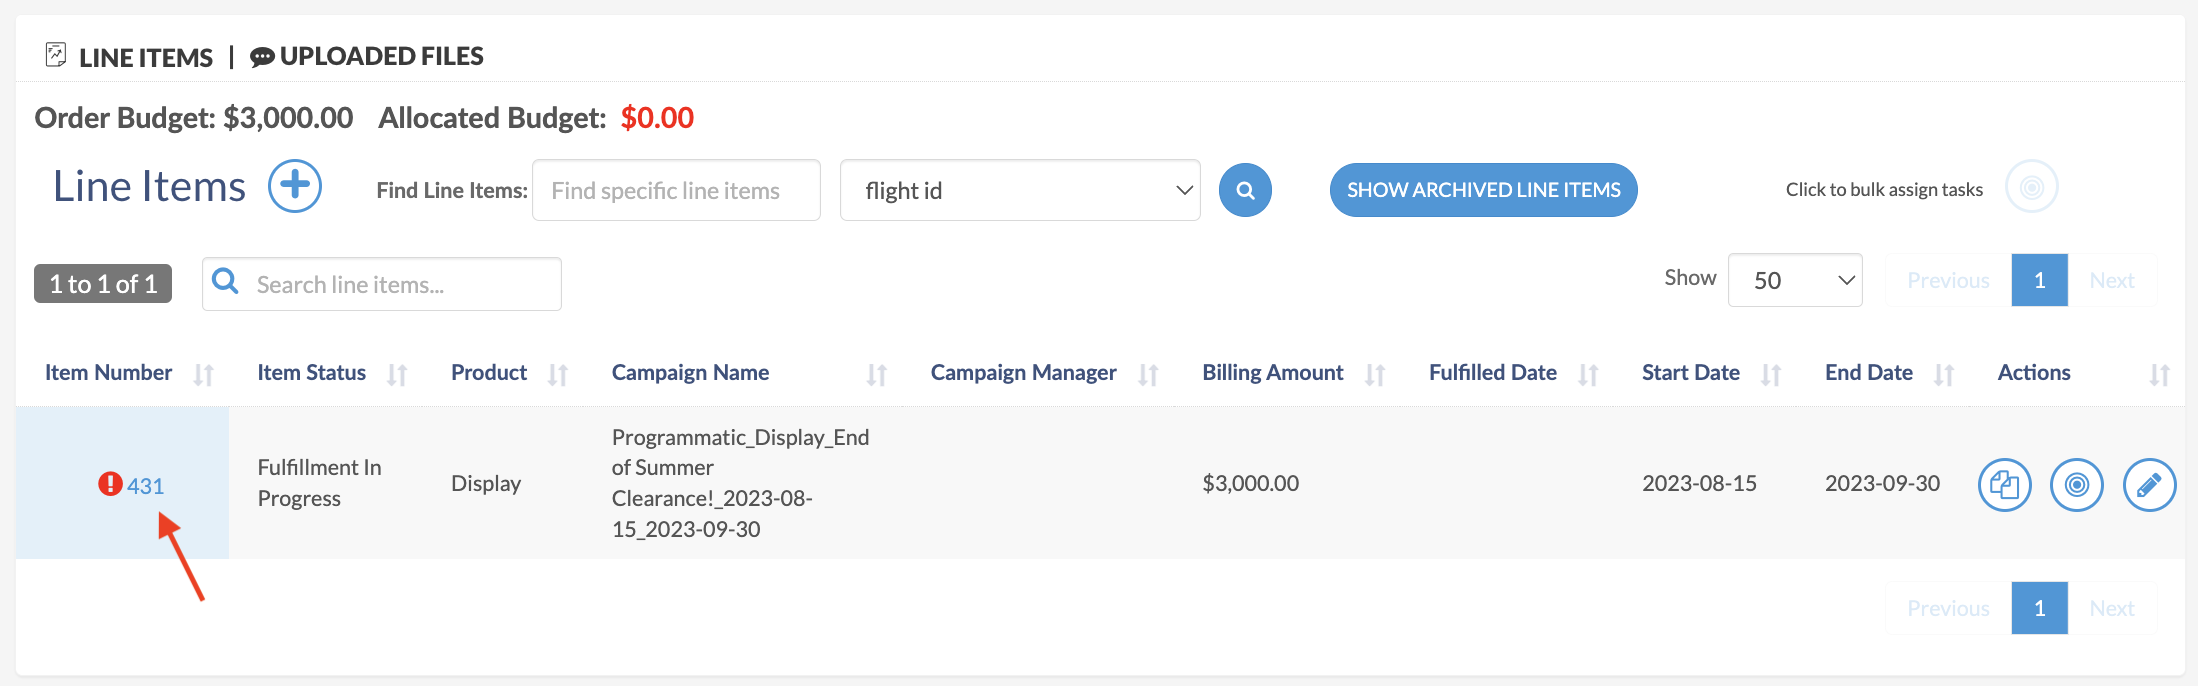The image size is (2198, 686).
Task: Click the add line item plus icon
Action: pyautogui.click(x=295, y=186)
